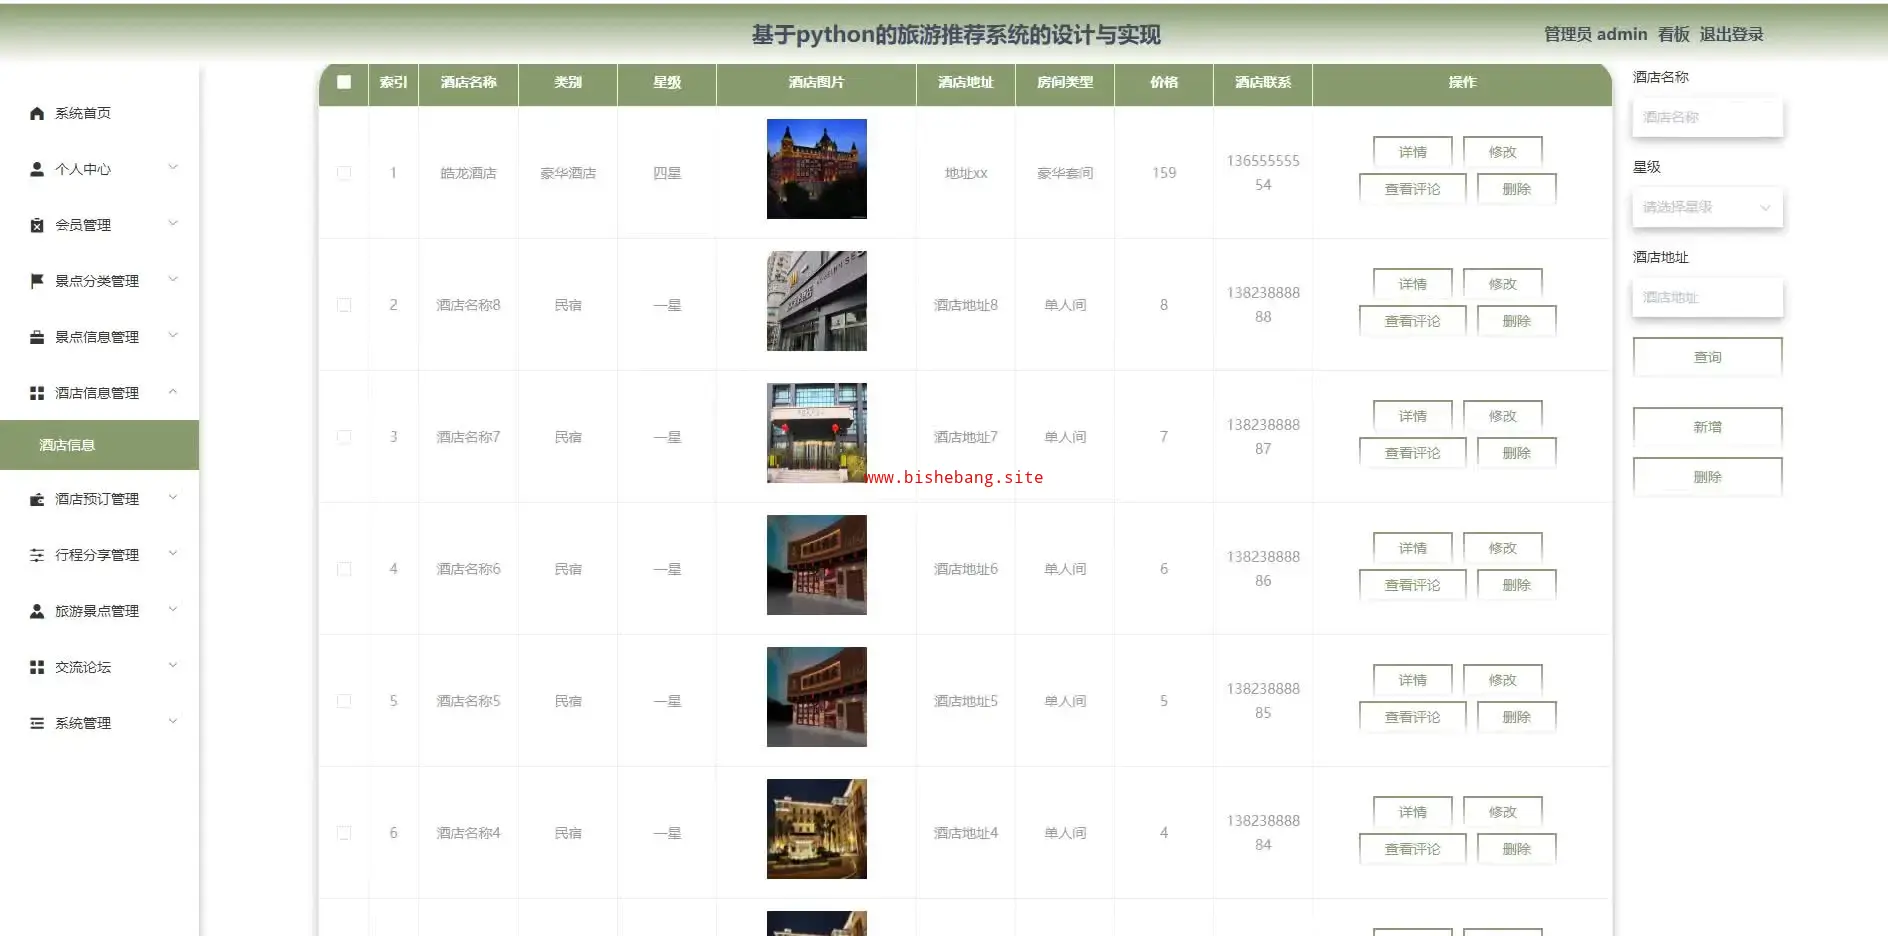The width and height of the screenshot is (1888, 936).
Task: Click the side-panel 删除 batch delete button
Action: [x=1707, y=477]
